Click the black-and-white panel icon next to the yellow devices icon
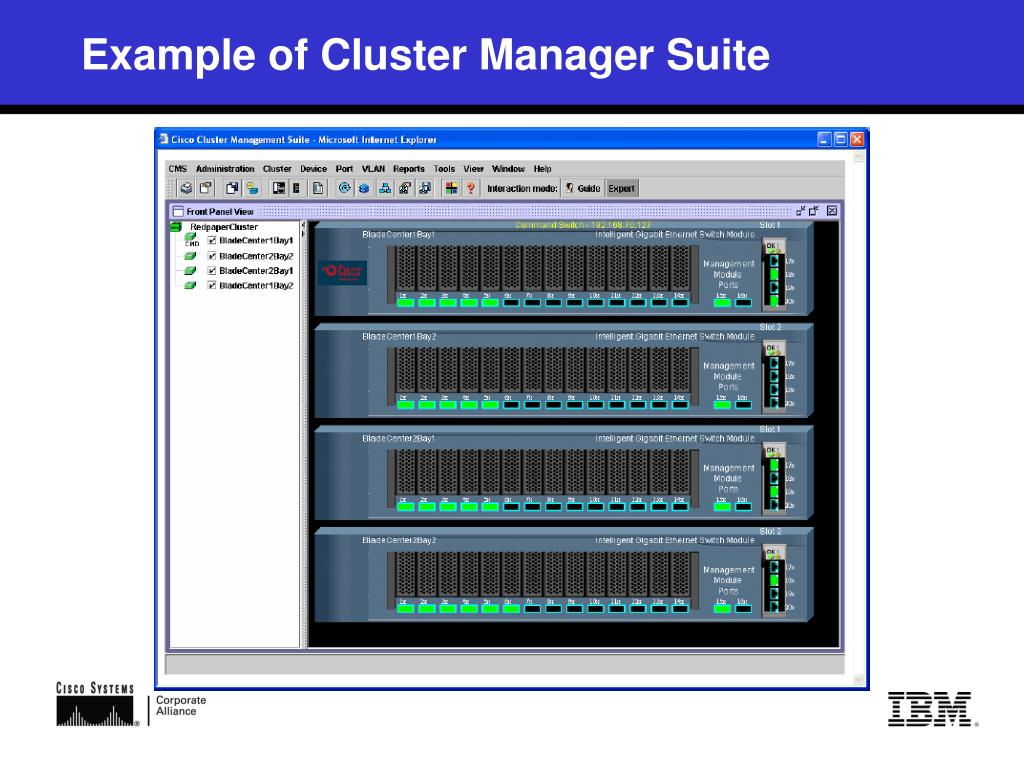The image size is (1024, 768). 279,188
